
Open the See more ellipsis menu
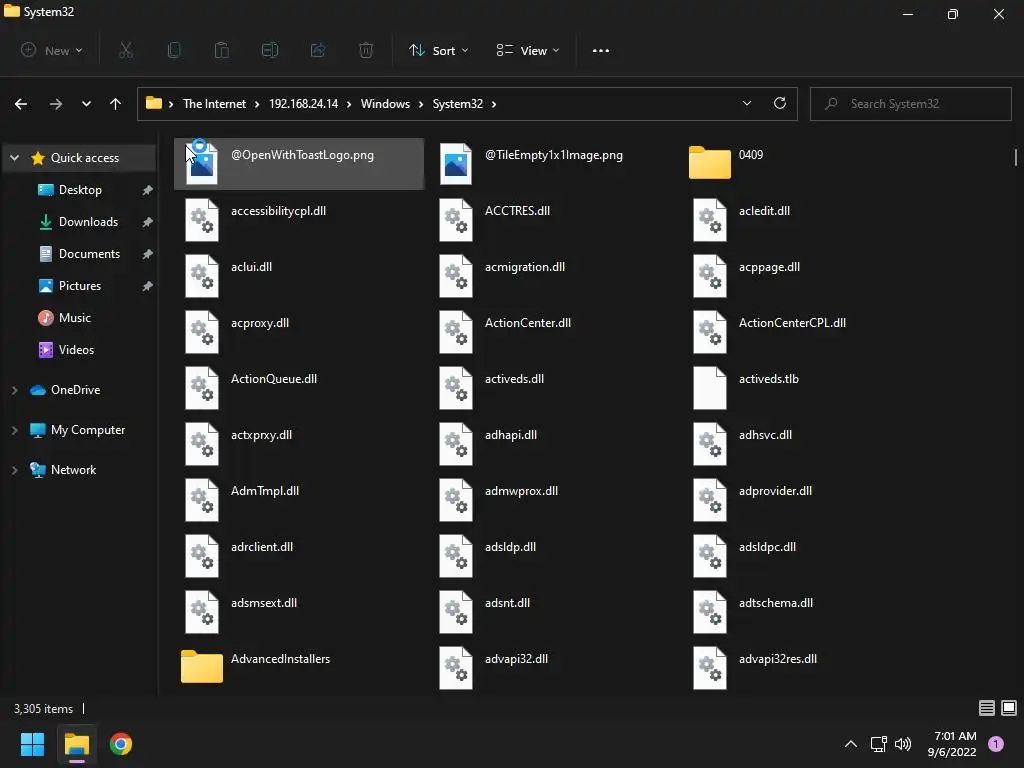(x=601, y=50)
